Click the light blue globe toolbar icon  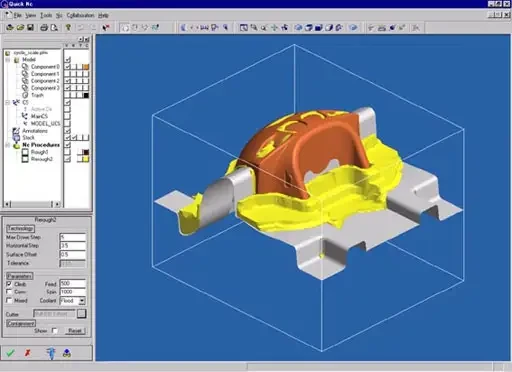[x=353, y=28]
